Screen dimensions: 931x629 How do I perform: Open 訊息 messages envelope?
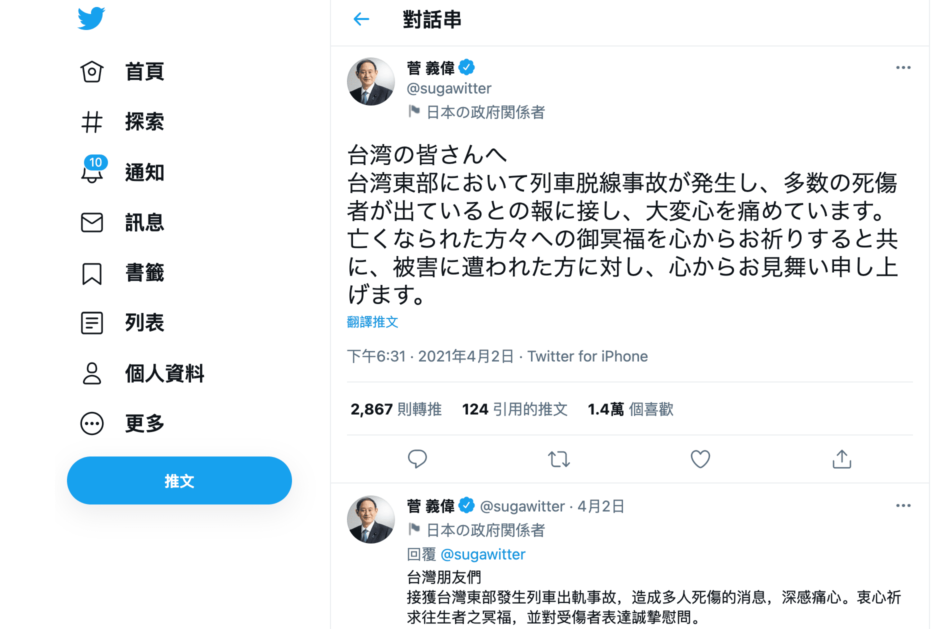[x=92, y=222]
